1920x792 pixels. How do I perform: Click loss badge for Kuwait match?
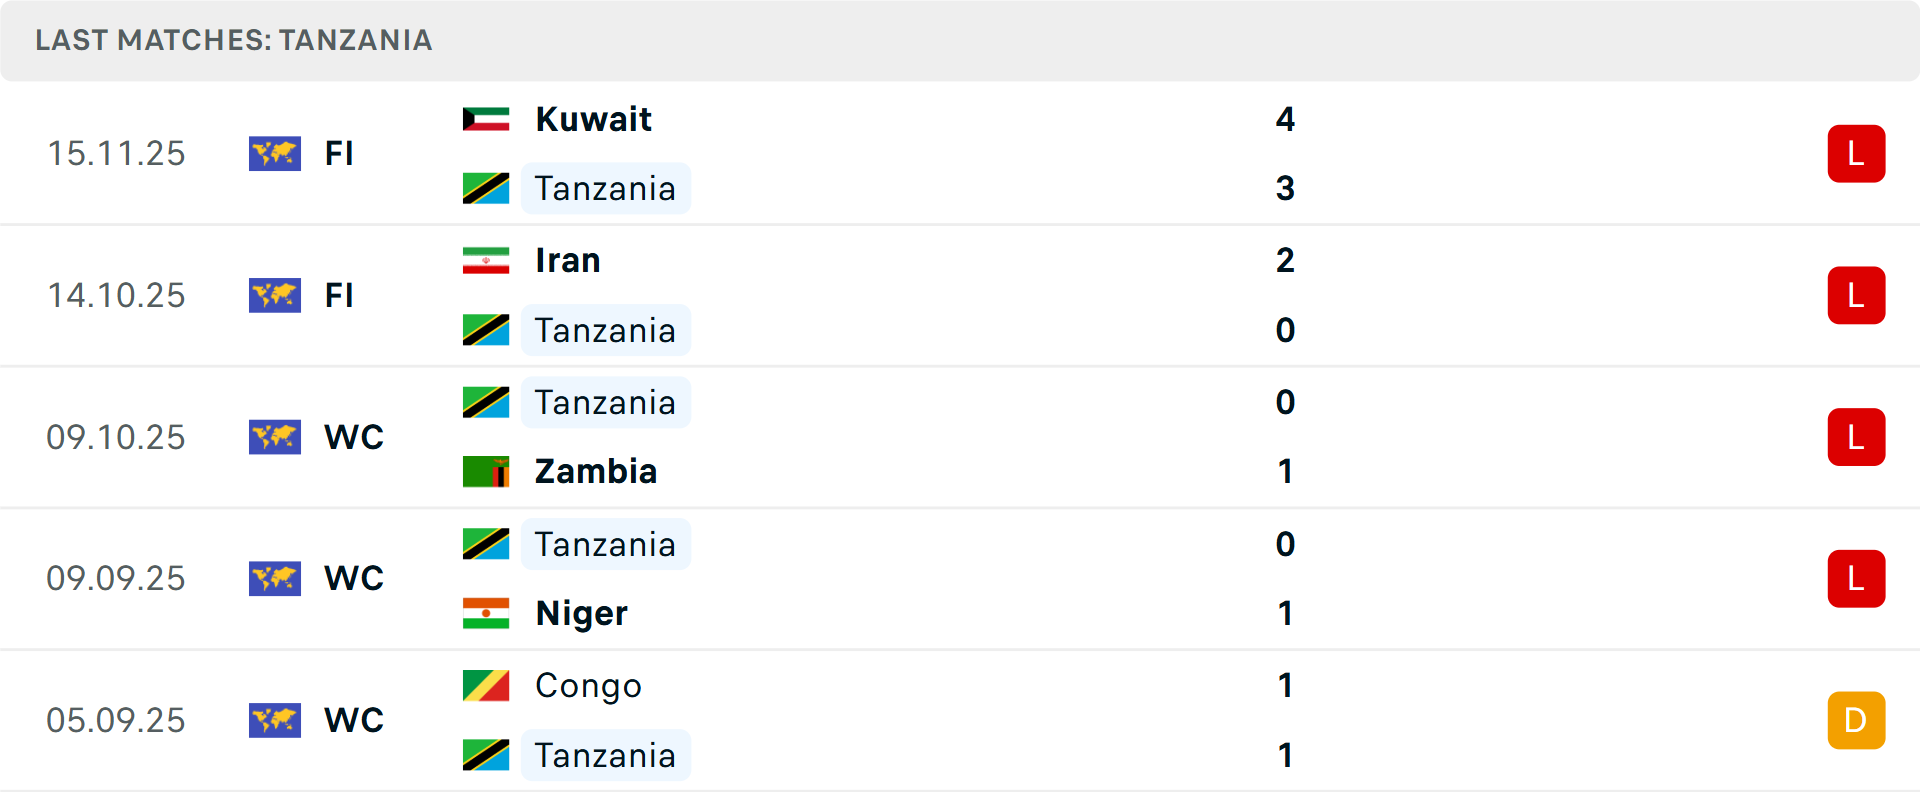(1856, 153)
